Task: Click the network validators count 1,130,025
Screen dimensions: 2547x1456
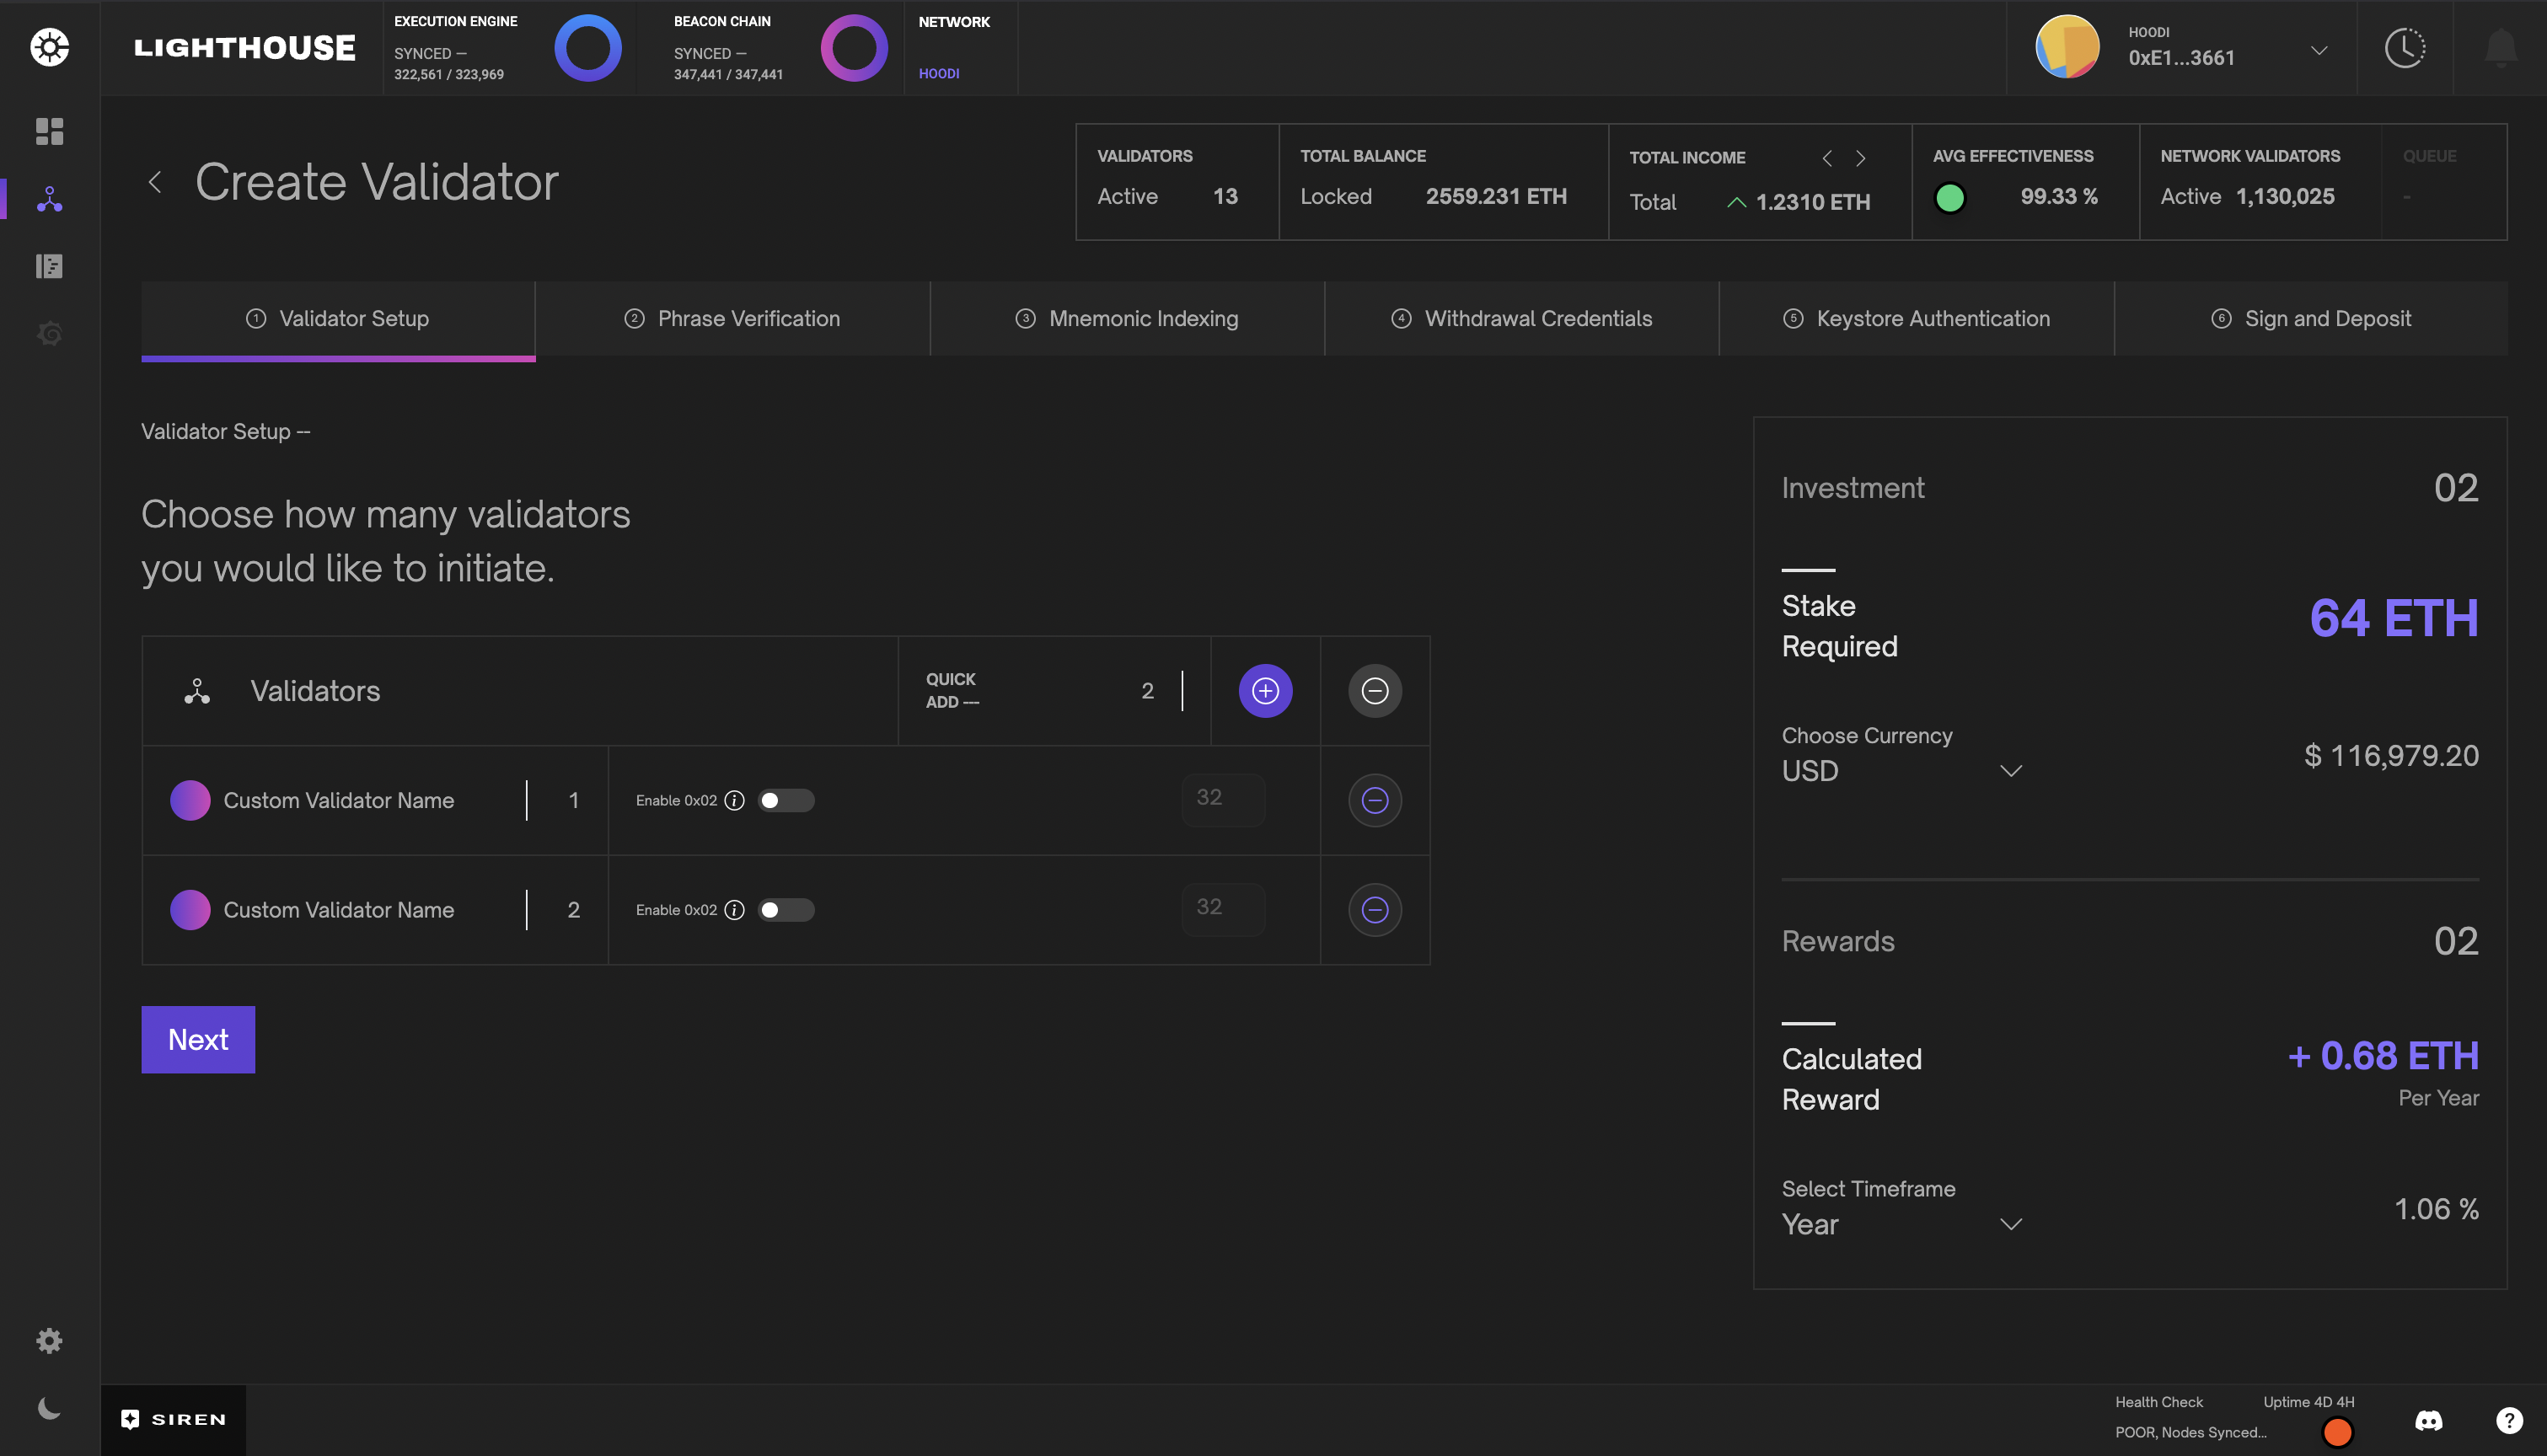Action: [2285, 197]
